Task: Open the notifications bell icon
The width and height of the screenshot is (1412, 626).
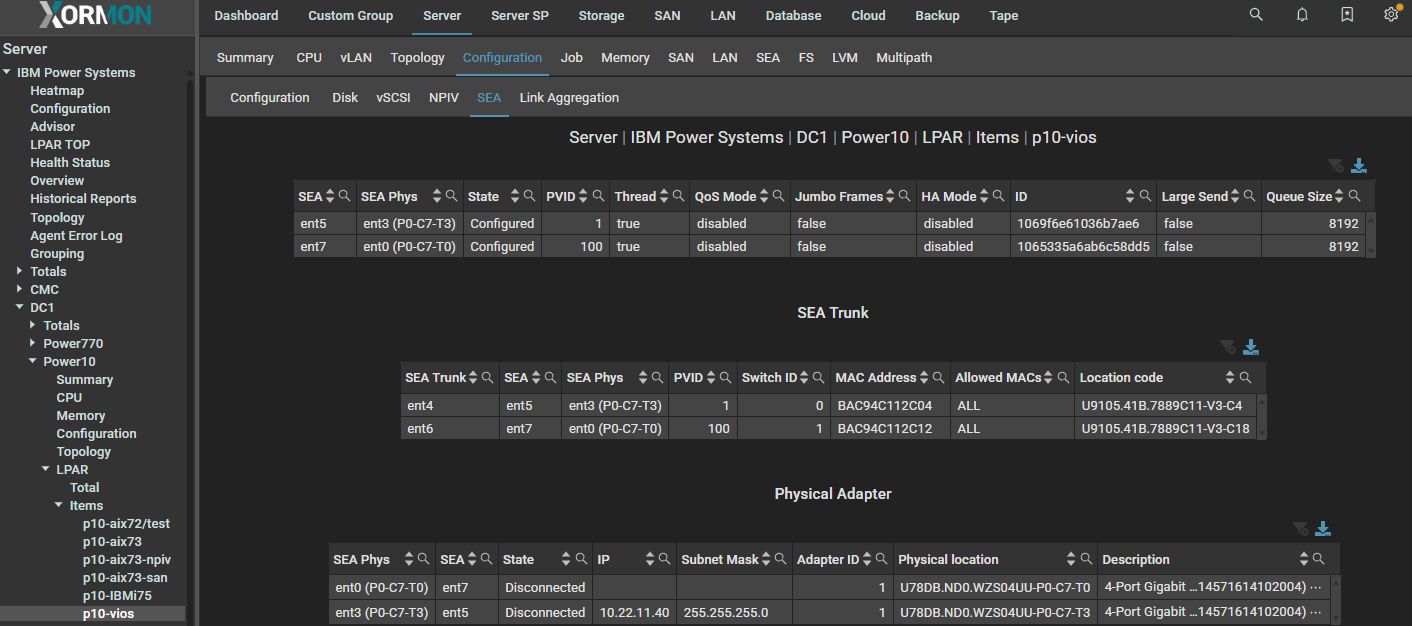Action: (1302, 15)
